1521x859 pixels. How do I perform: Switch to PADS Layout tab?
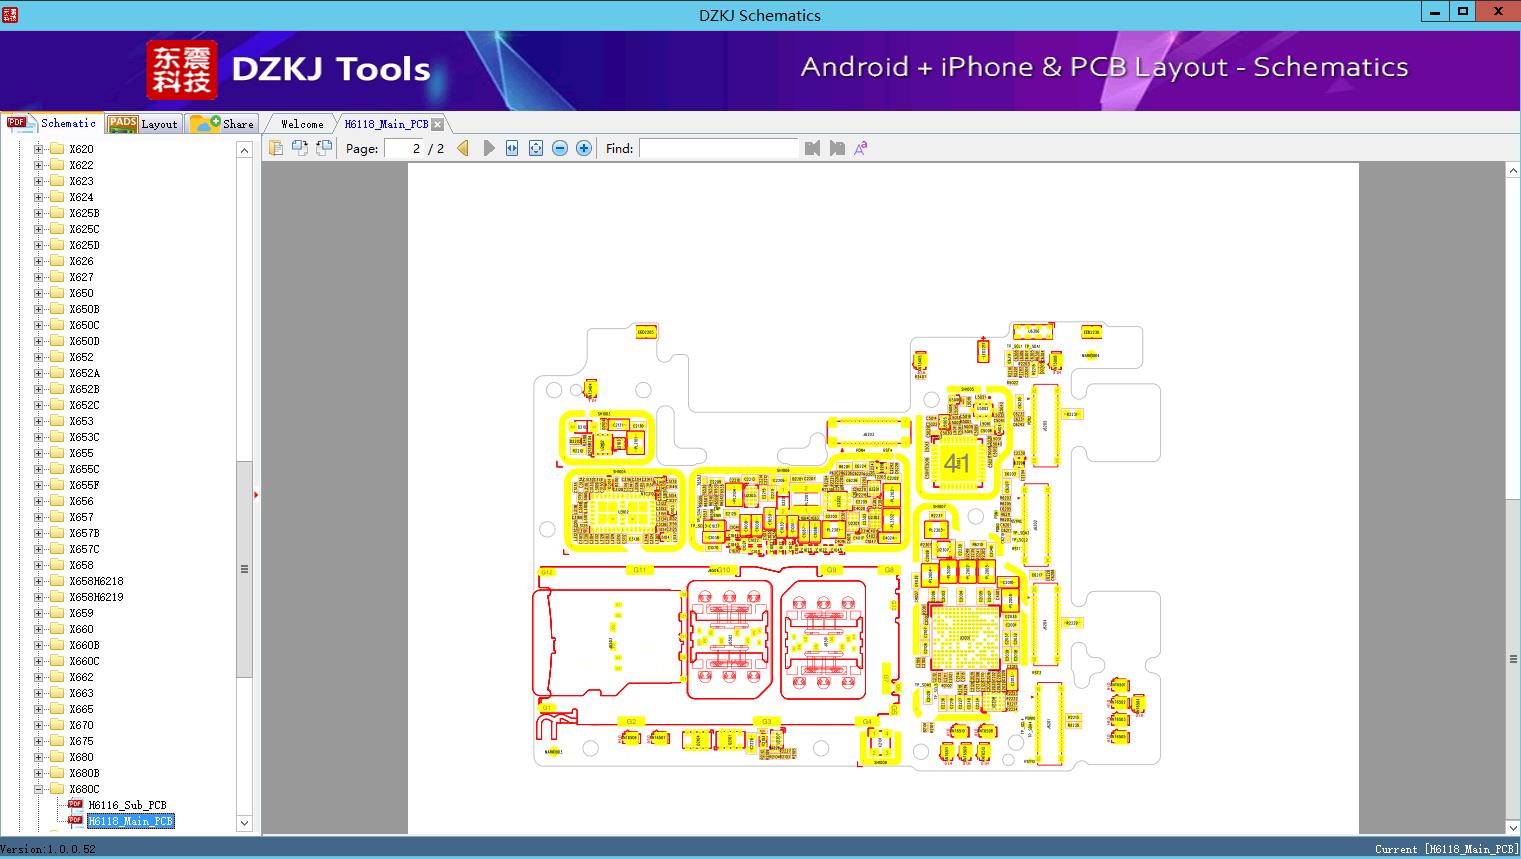point(142,124)
